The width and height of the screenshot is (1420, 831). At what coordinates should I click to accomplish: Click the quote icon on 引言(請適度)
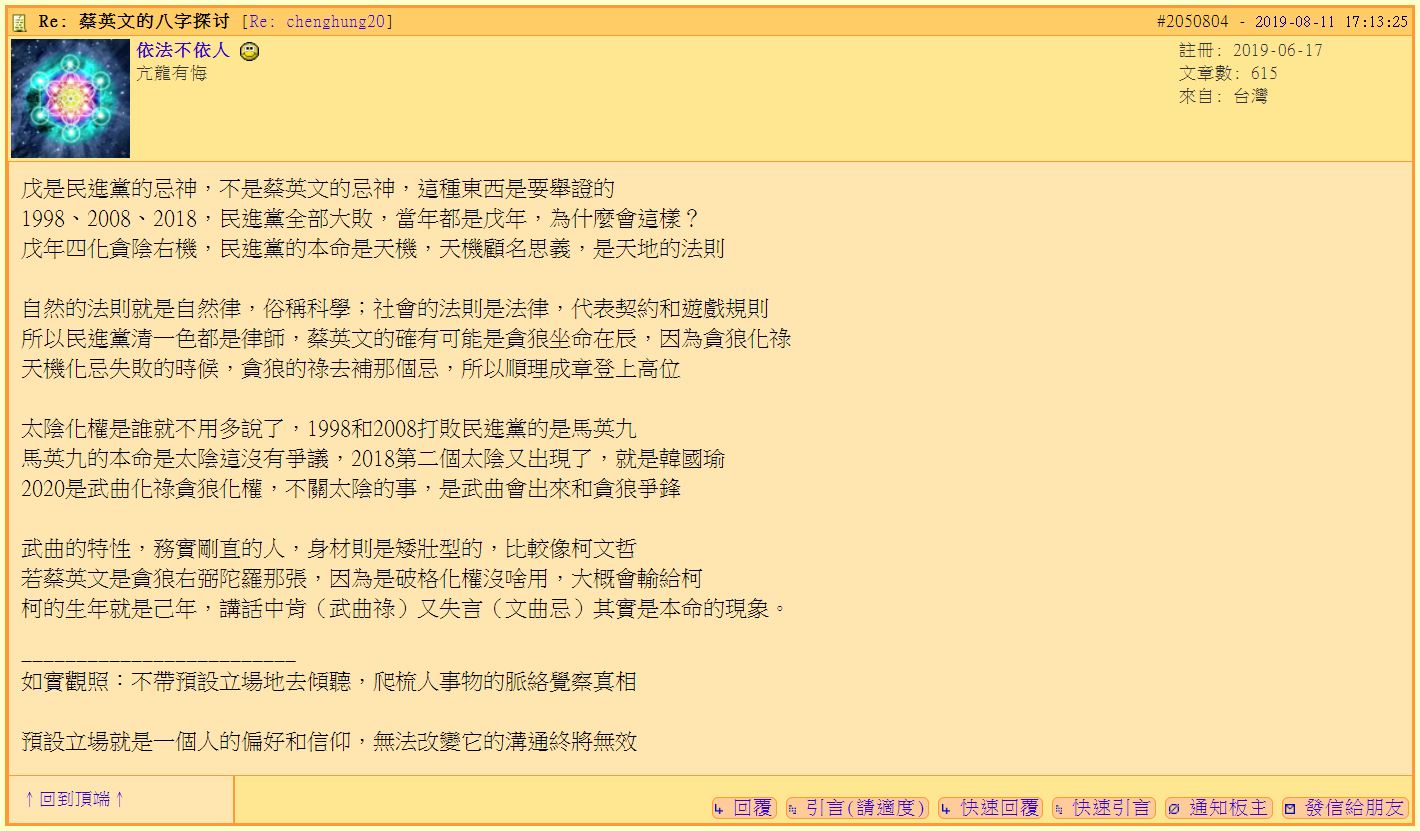tap(793, 808)
